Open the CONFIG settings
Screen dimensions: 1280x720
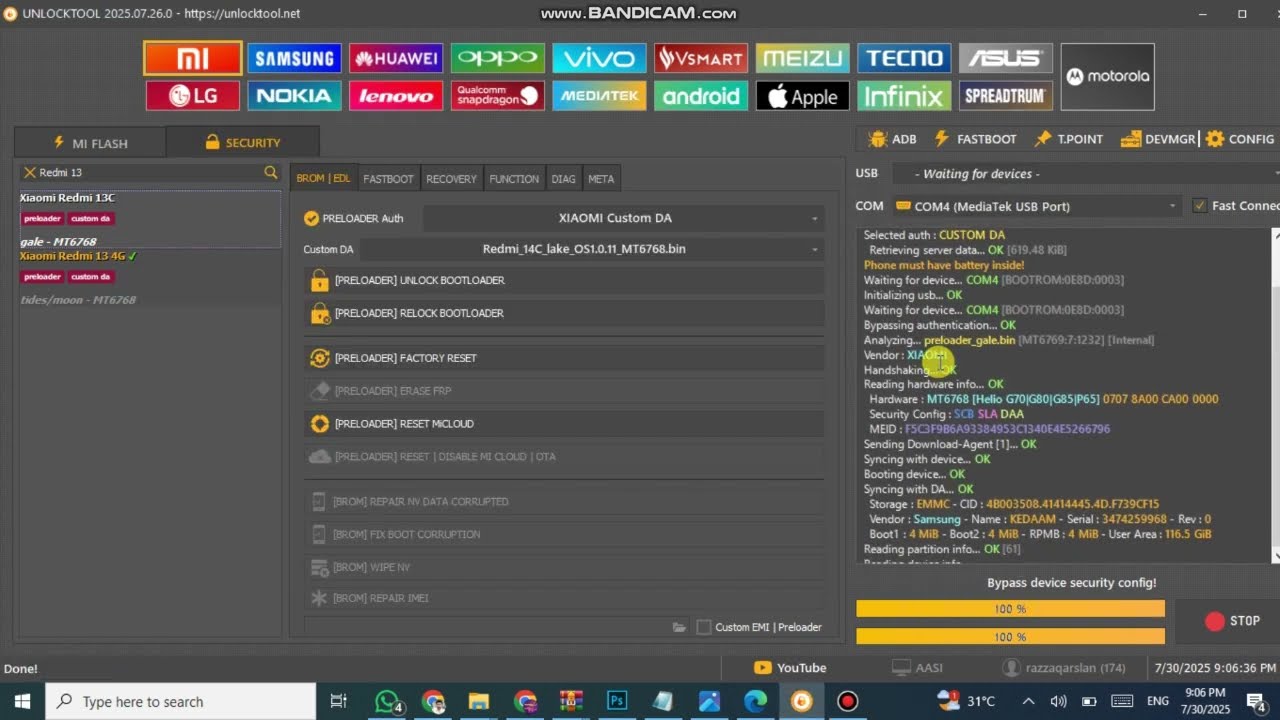tap(1240, 139)
